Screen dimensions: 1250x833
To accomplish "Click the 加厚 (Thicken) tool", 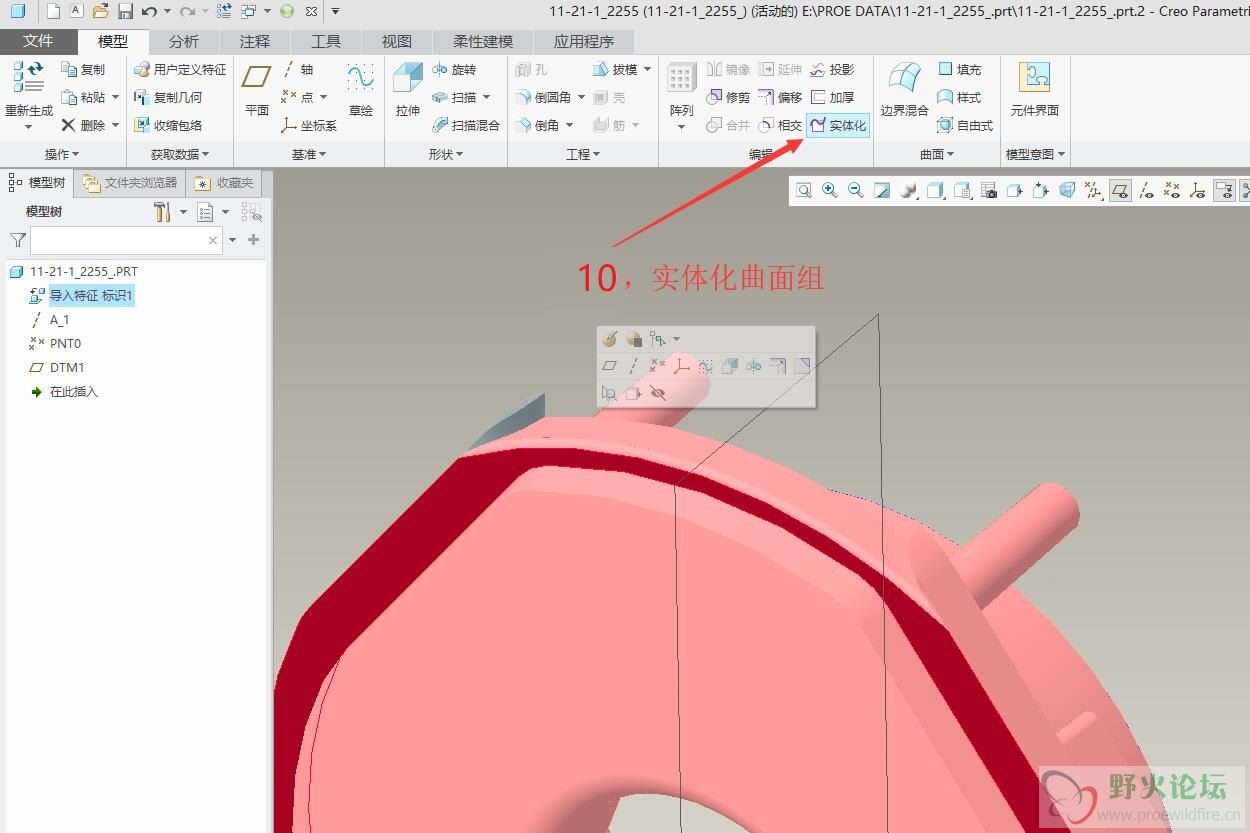I will [x=832, y=97].
